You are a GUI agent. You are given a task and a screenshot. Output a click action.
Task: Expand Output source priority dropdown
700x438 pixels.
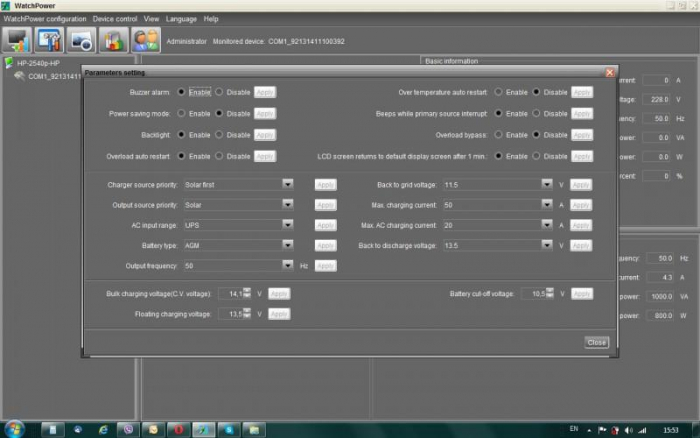(x=288, y=204)
